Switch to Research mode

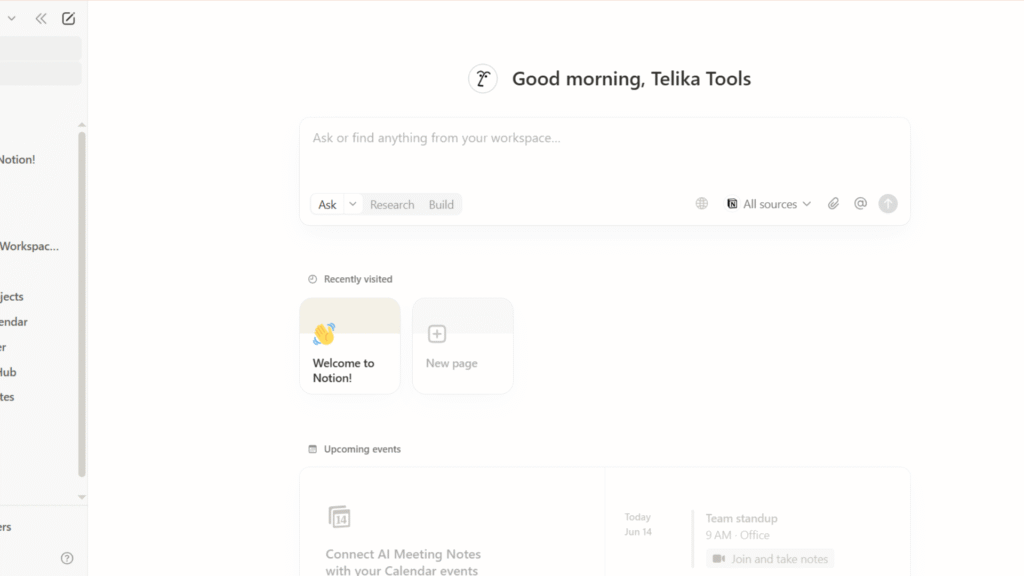(x=392, y=204)
